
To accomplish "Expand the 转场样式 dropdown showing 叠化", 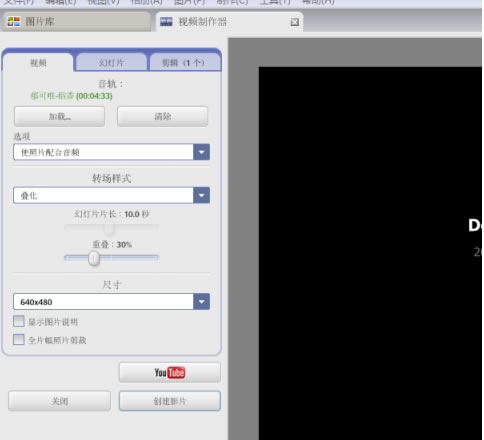I will point(111,195).
